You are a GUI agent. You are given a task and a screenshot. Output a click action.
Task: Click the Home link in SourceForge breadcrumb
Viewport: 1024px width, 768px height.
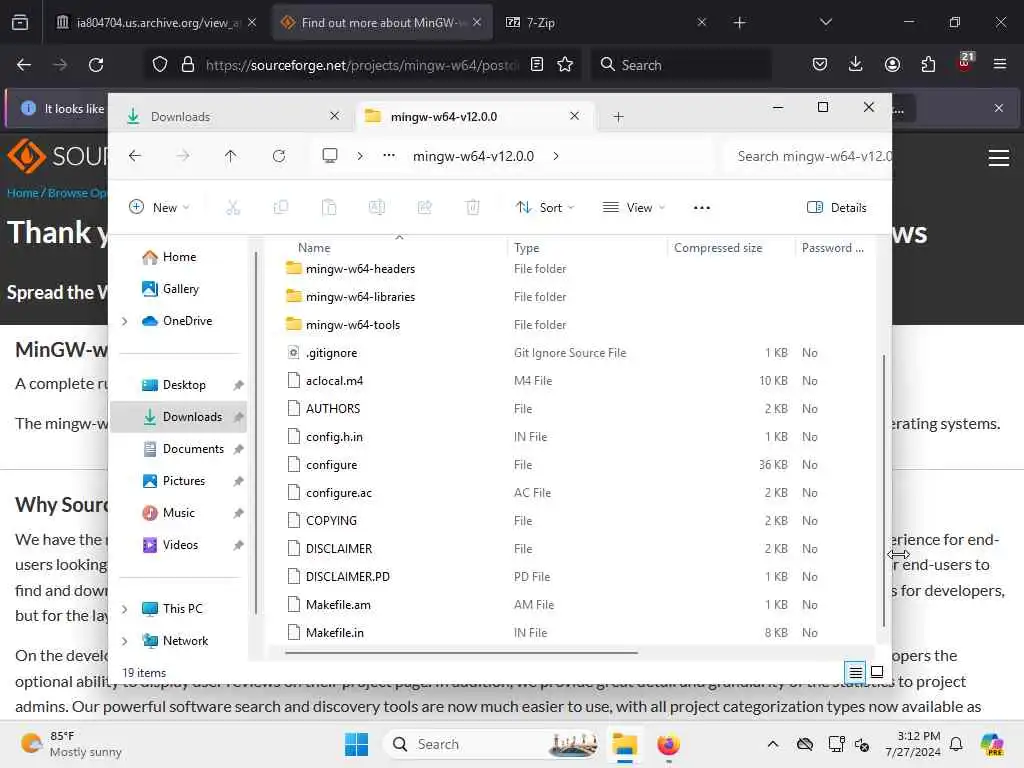[x=22, y=193]
